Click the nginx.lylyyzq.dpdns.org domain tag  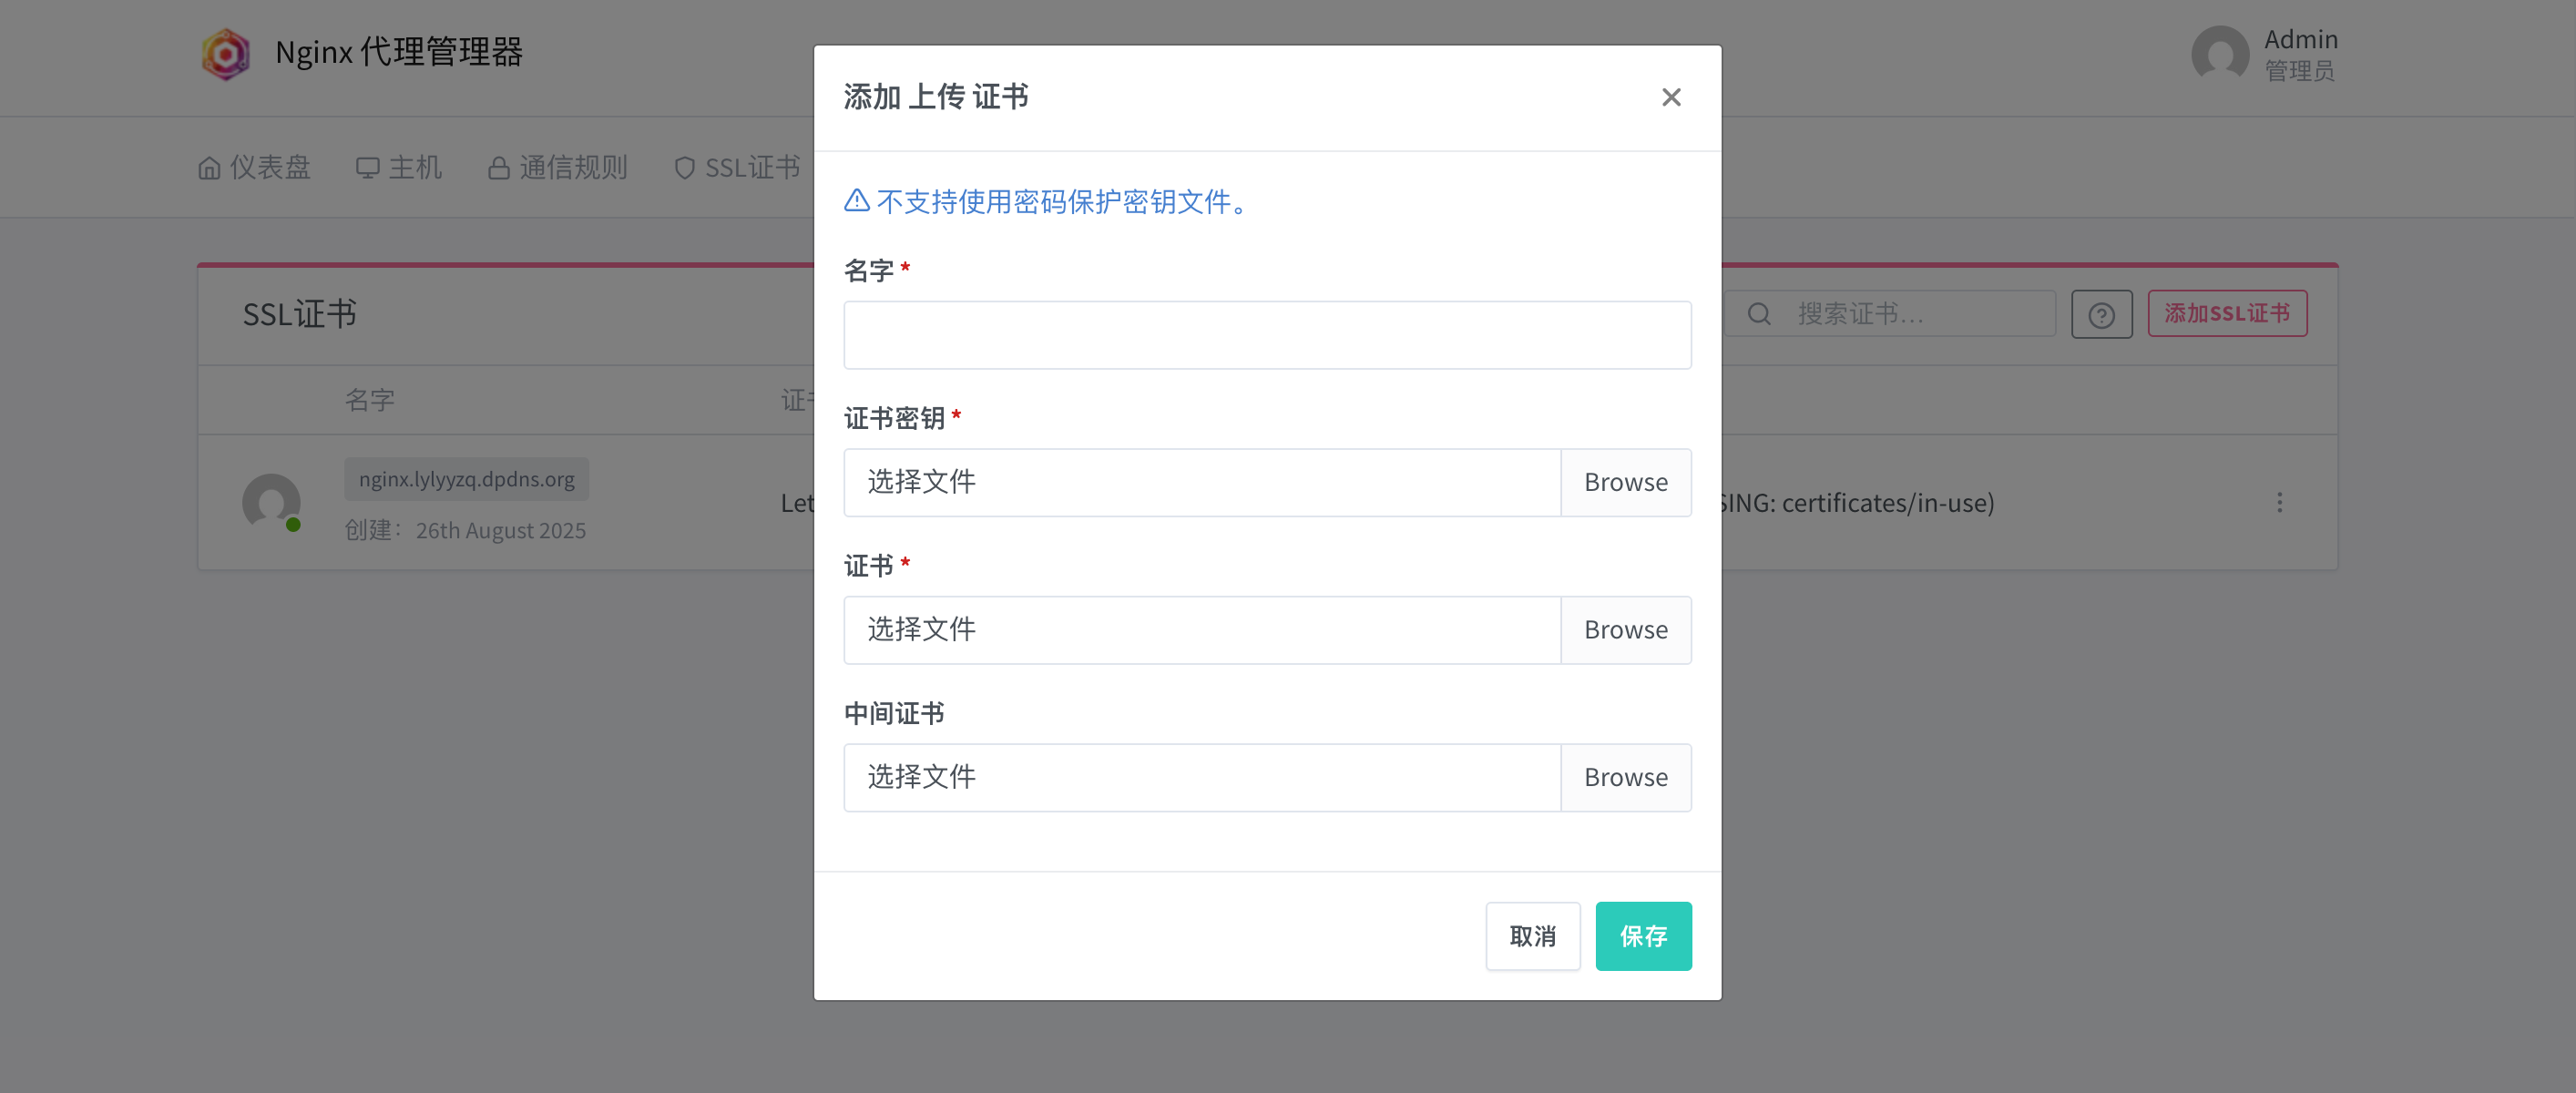[466, 479]
